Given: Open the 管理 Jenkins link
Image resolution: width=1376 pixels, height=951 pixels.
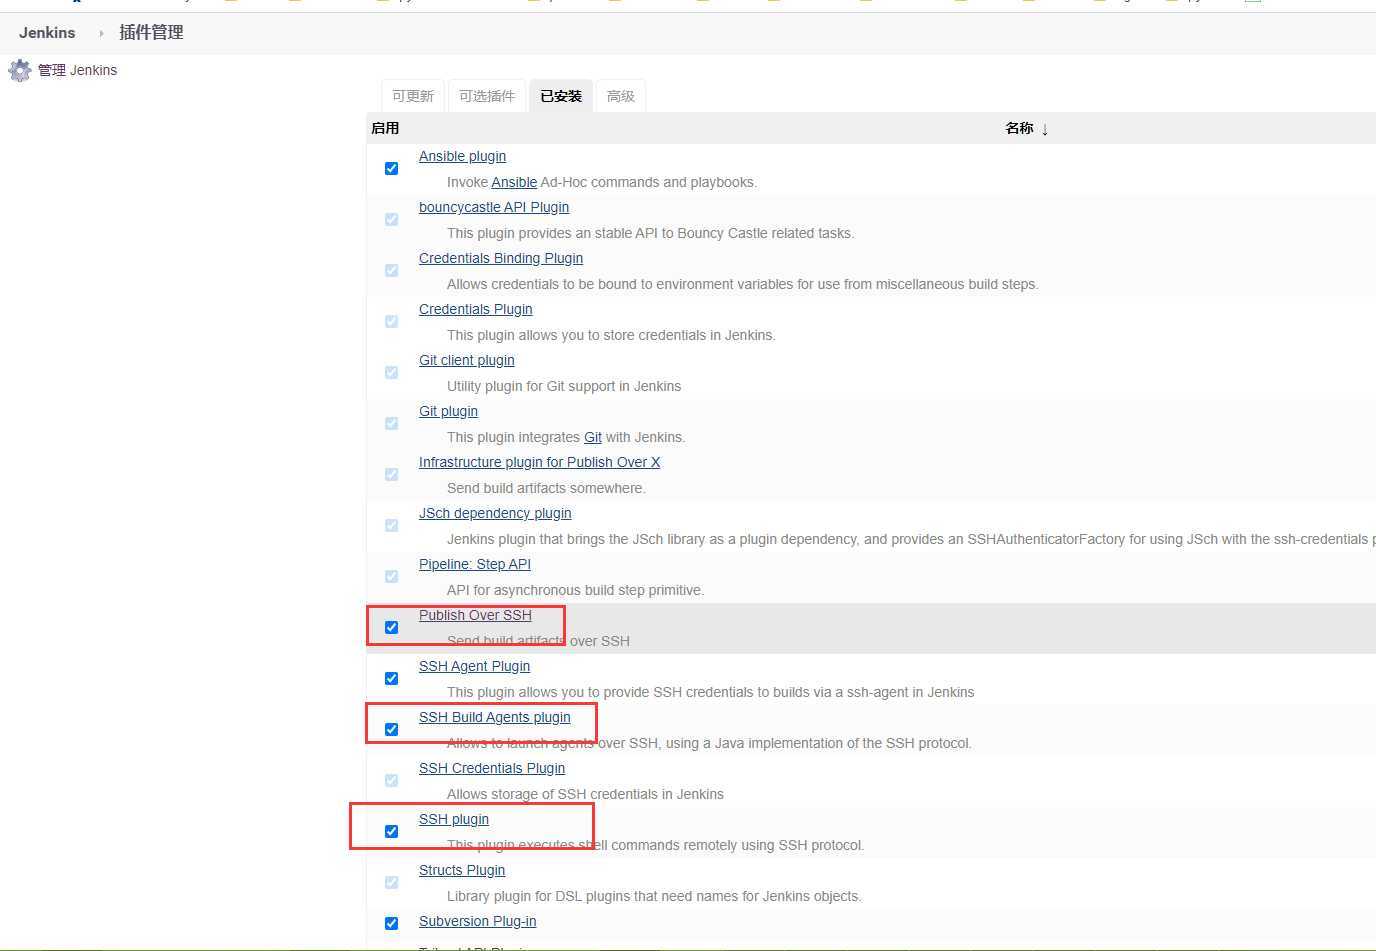Looking at the screenshot, I should 77,70.
